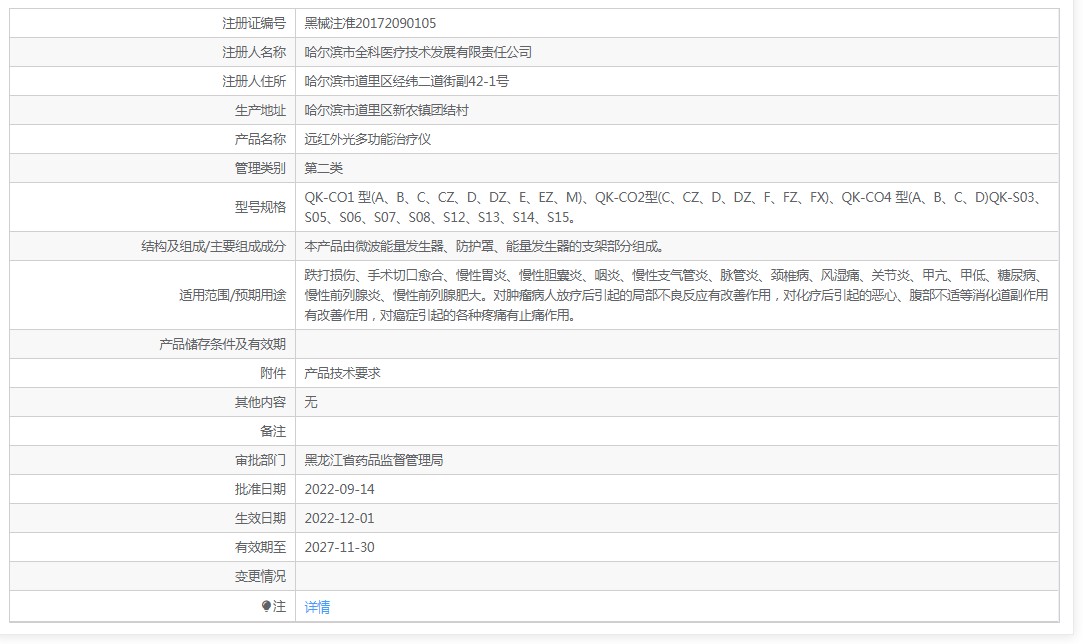The width and height of the screenshot is (1083, 644).
Task: Click the 产品储存条件及有效期 label
Action: (x=222, y=344)
